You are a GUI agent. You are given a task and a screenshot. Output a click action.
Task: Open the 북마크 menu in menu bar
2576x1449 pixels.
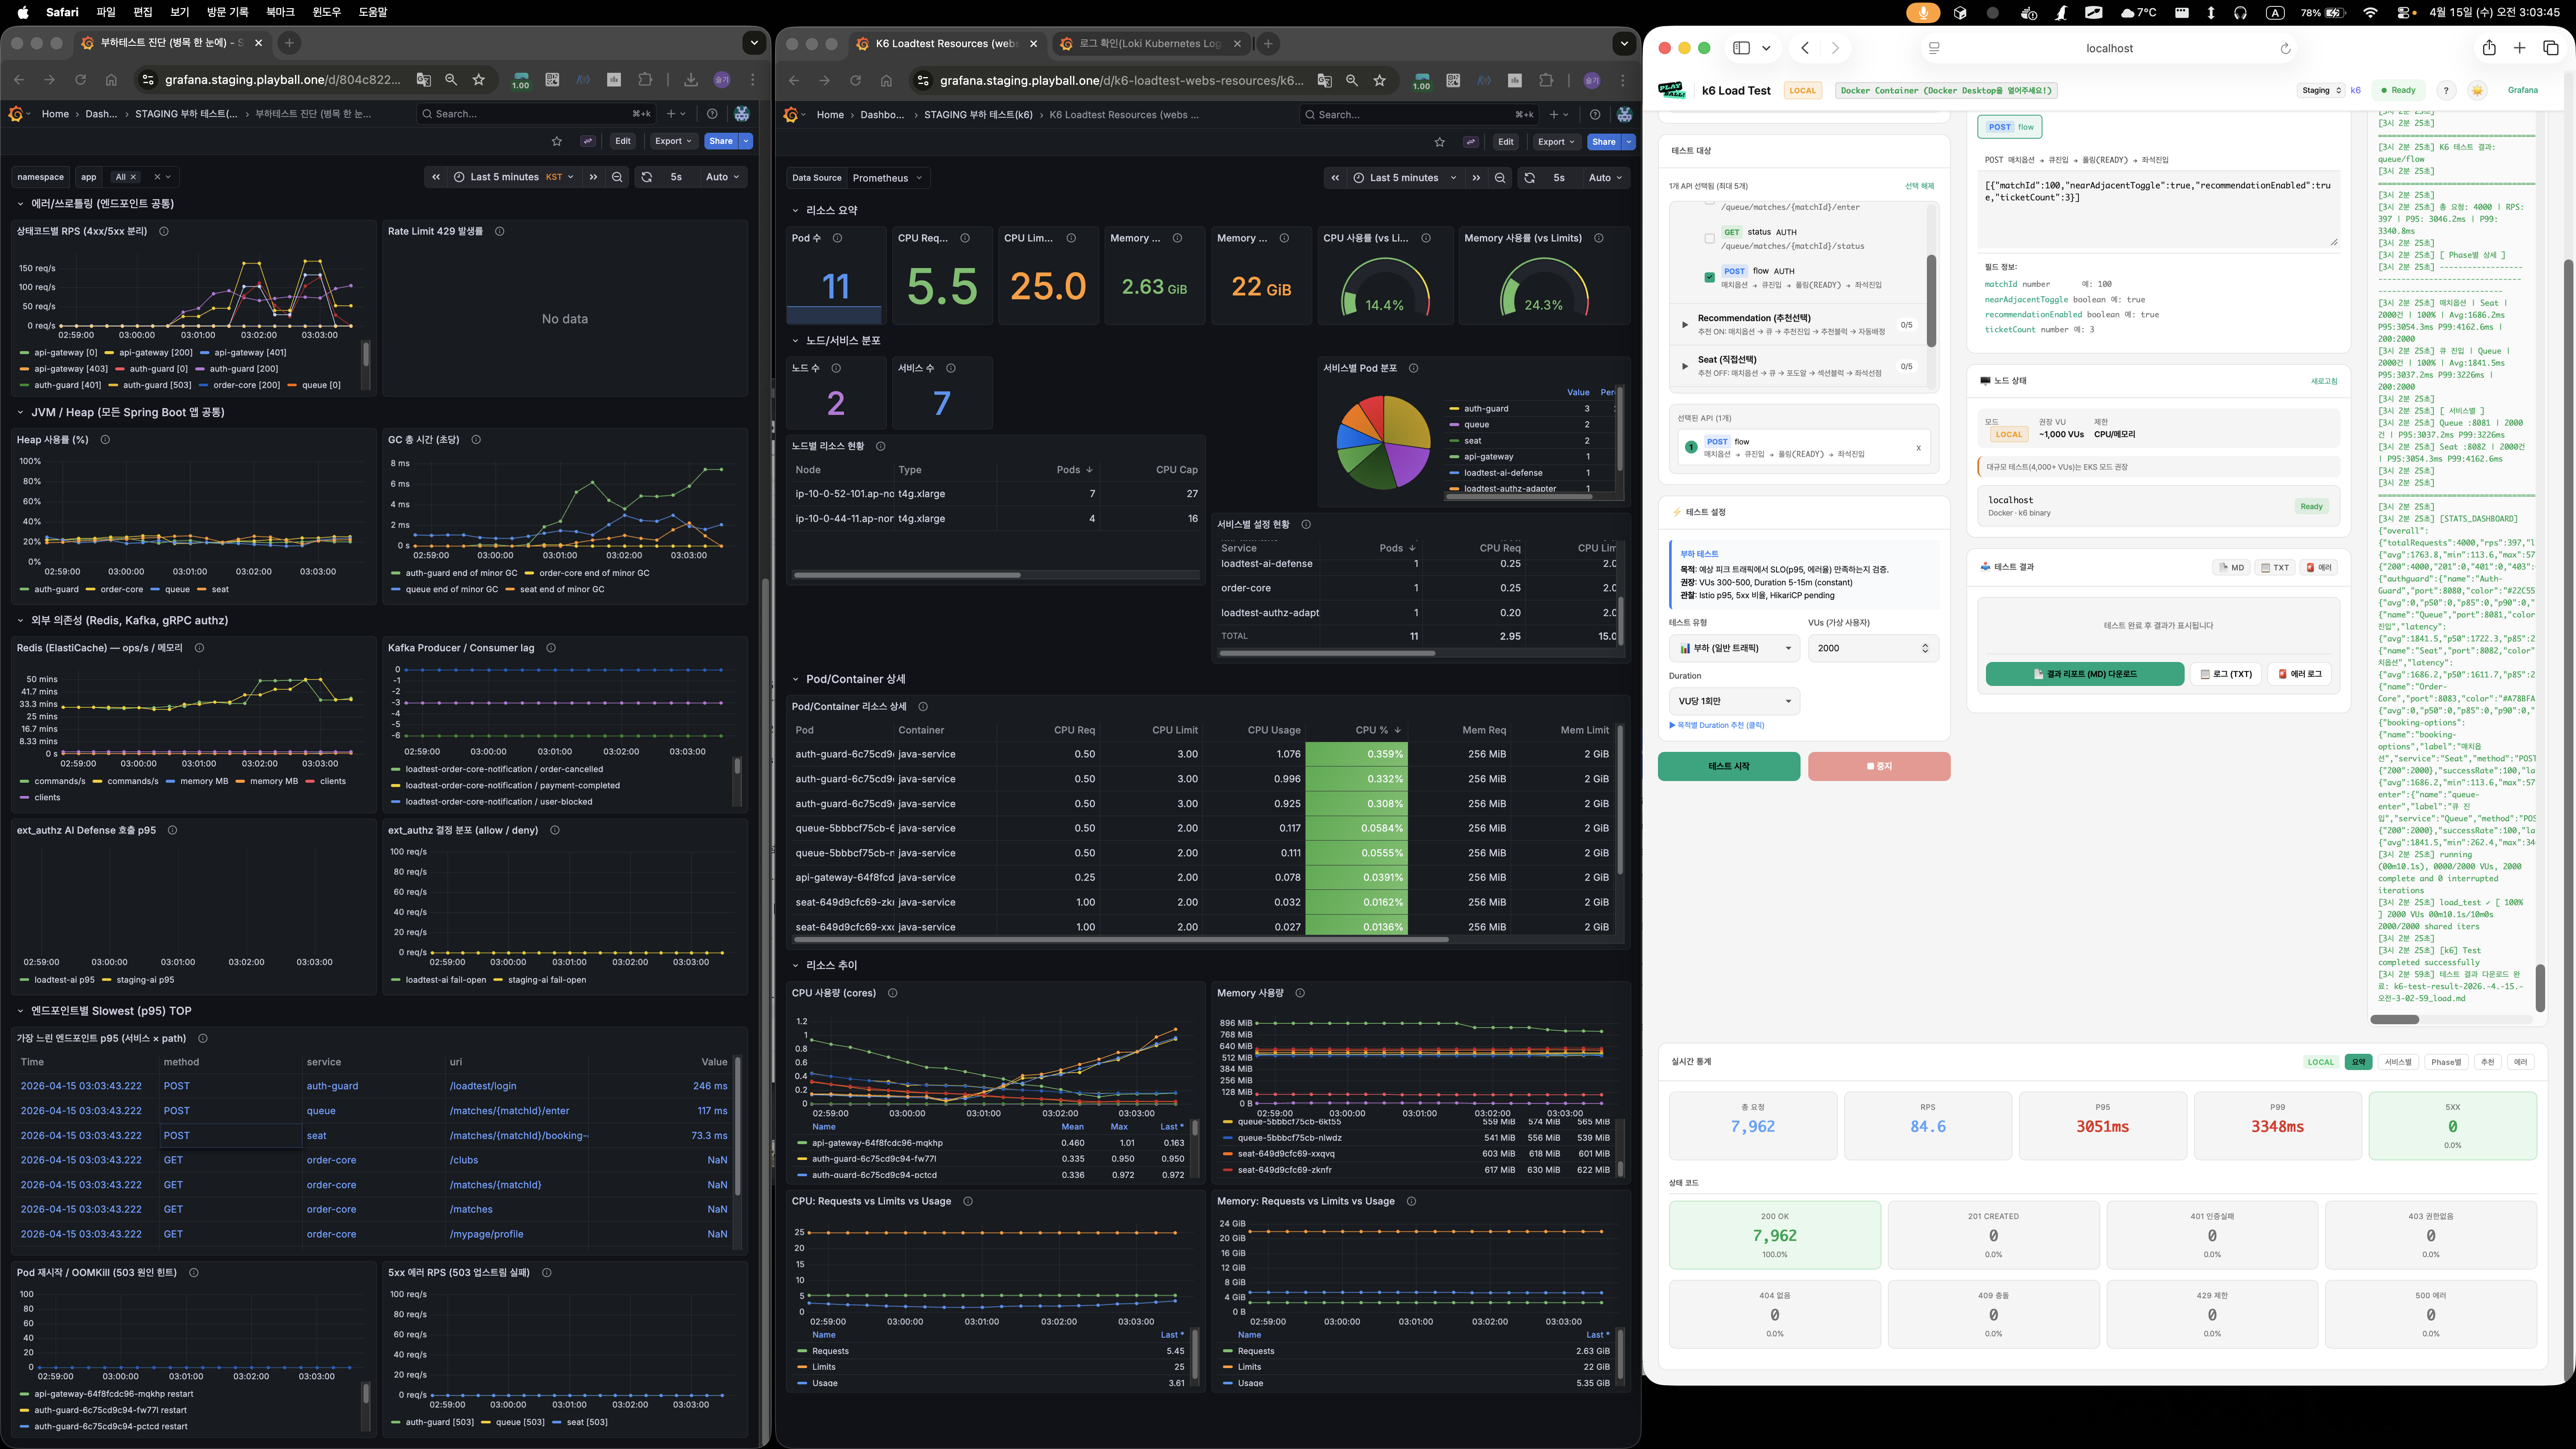point(280,12)
